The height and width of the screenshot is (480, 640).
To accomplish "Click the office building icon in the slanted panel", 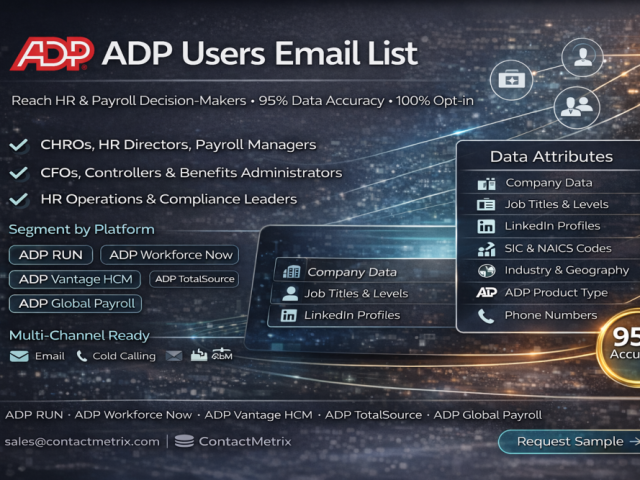I will click(291, 271).
